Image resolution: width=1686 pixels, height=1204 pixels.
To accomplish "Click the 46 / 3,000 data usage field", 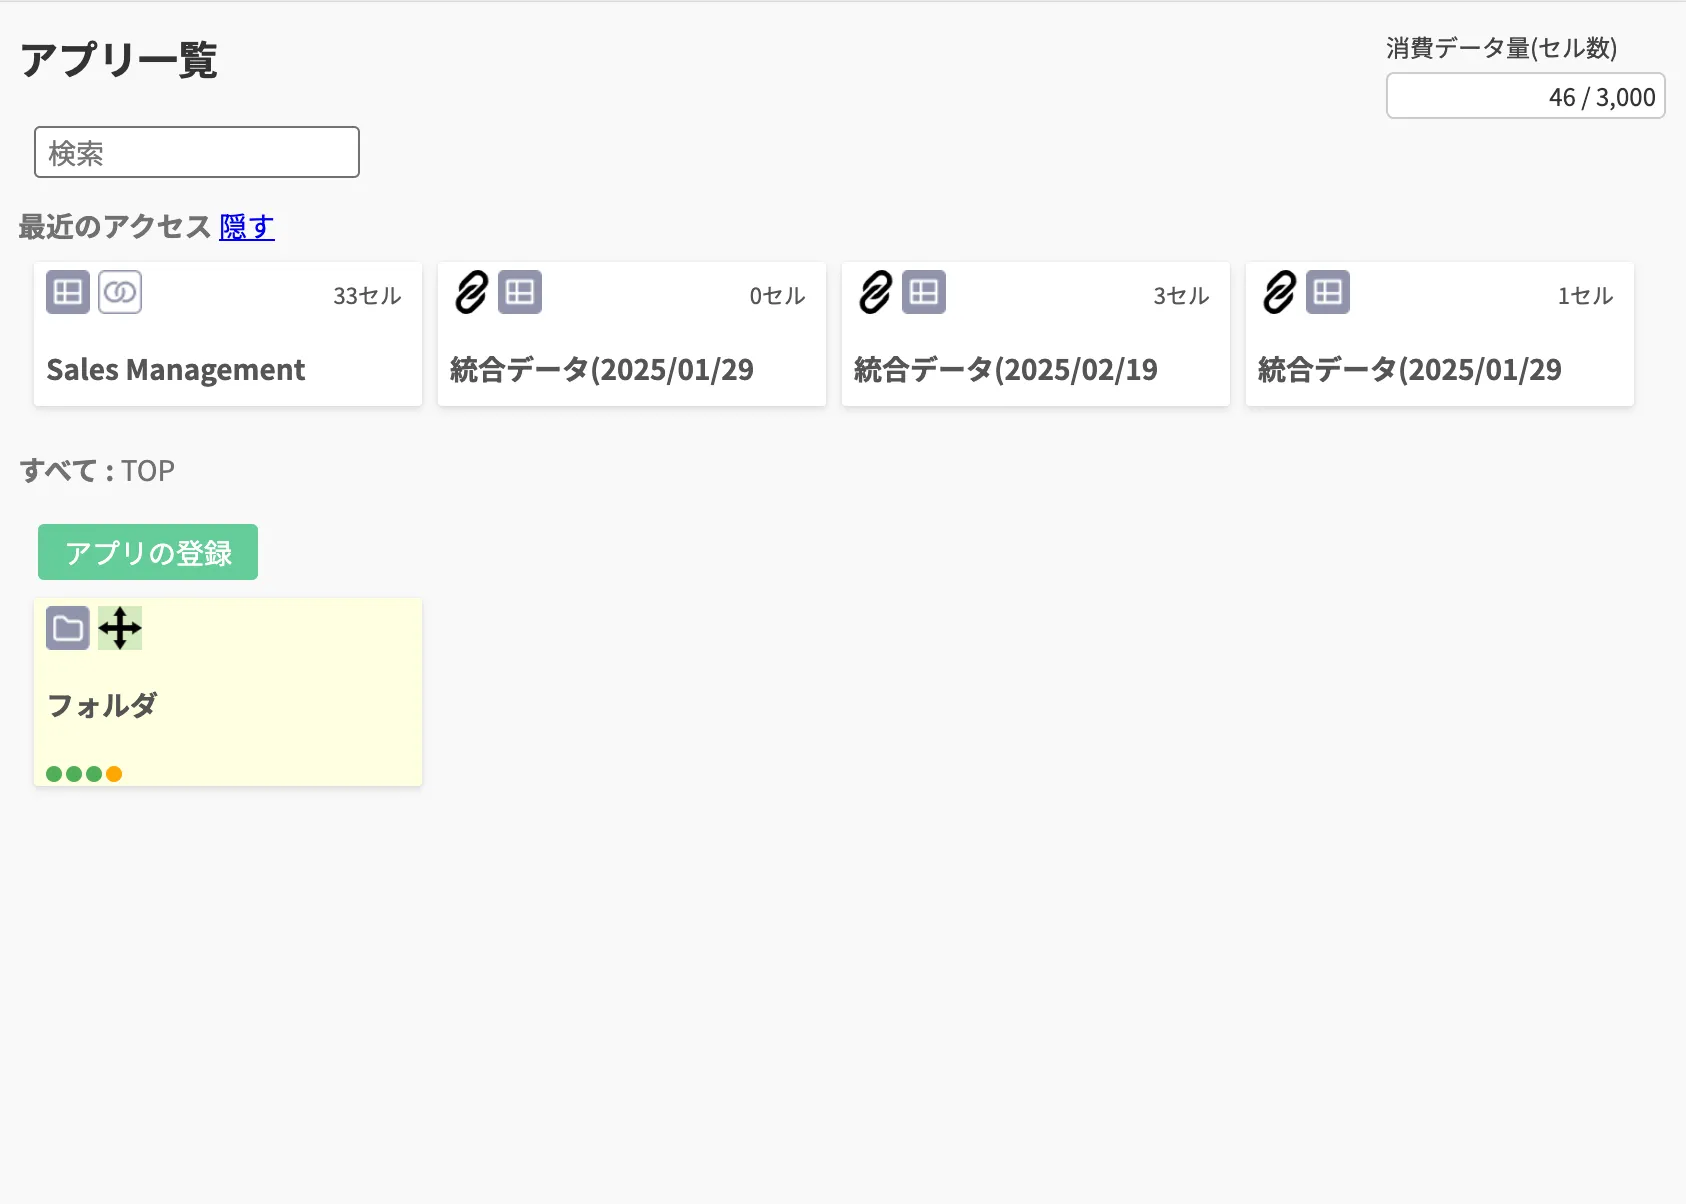I will pos(1526,96).
